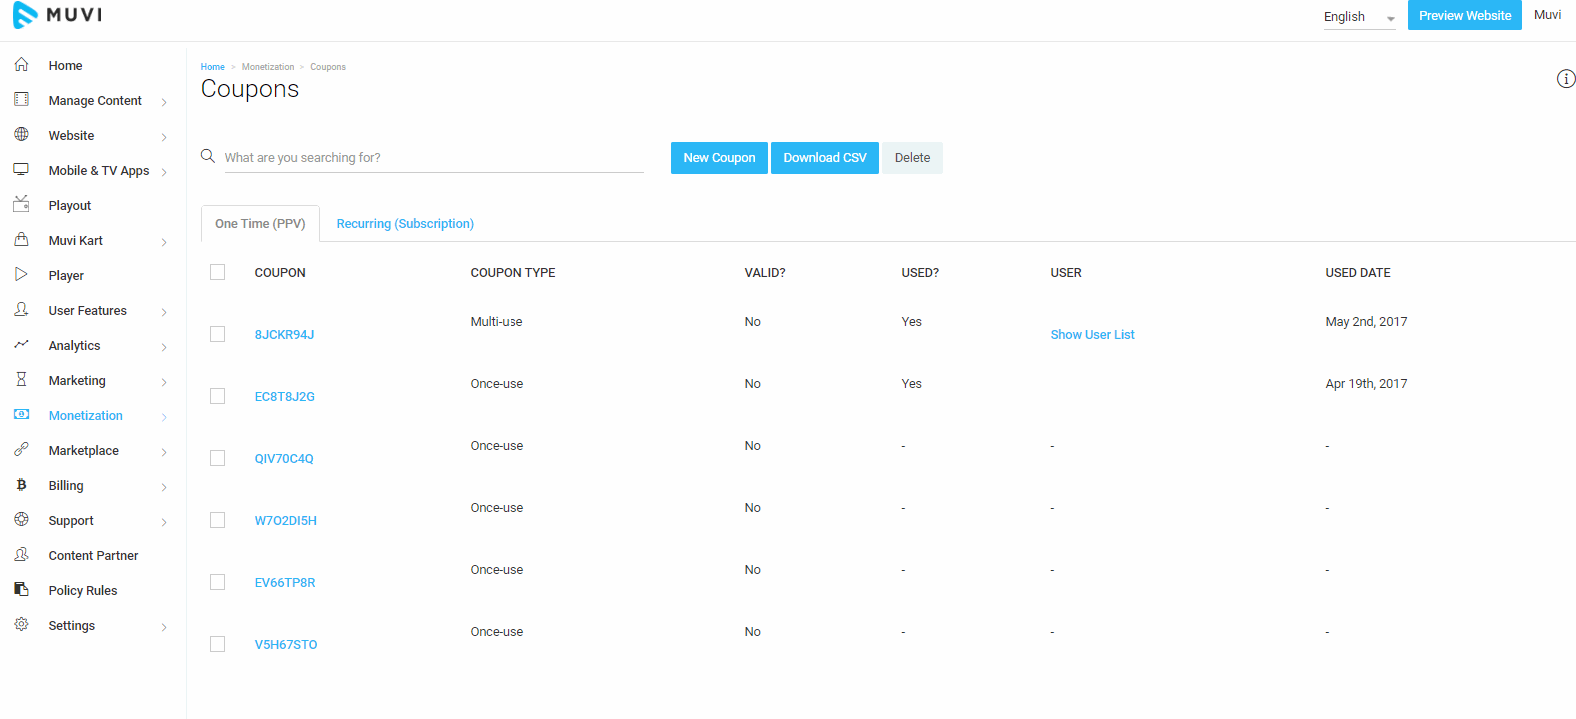This screenshot has height=719, width=1576.
Task: Click the Home house icon in sidebar
Action: tap(21, 64)
